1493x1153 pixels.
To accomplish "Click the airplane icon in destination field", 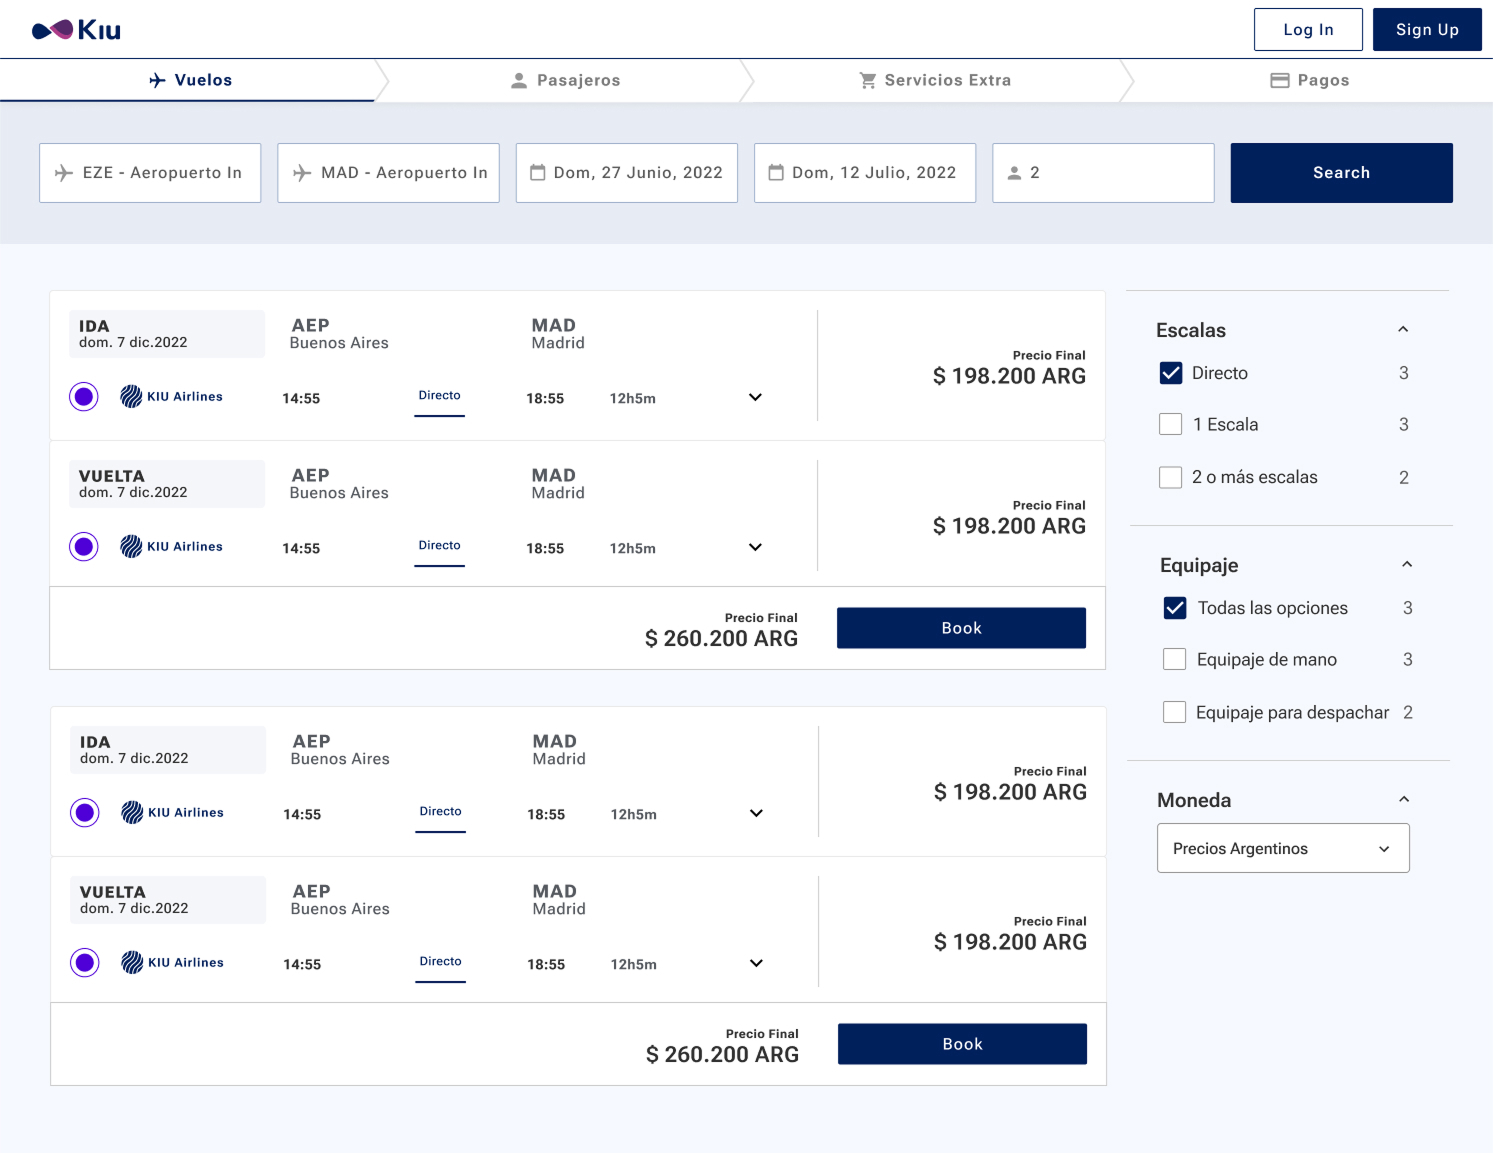I will point(302,173).
